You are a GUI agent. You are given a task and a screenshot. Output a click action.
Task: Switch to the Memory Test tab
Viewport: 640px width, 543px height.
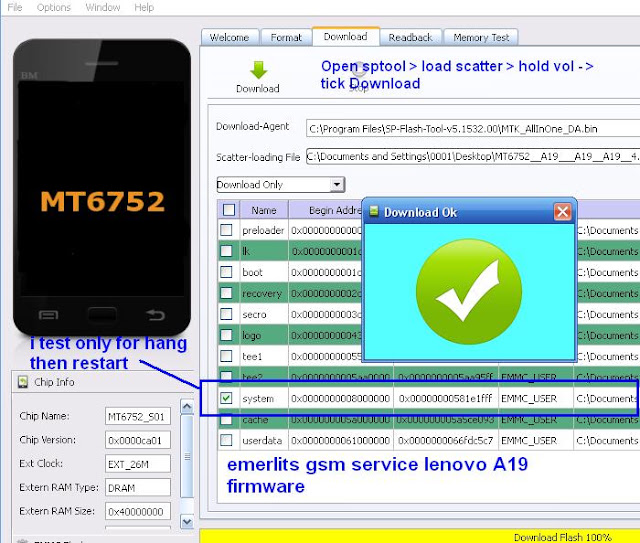[x=481, y=38]
